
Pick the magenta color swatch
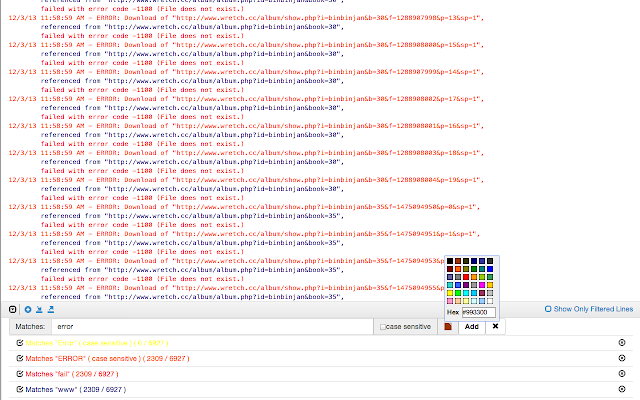tap(482, 285)
